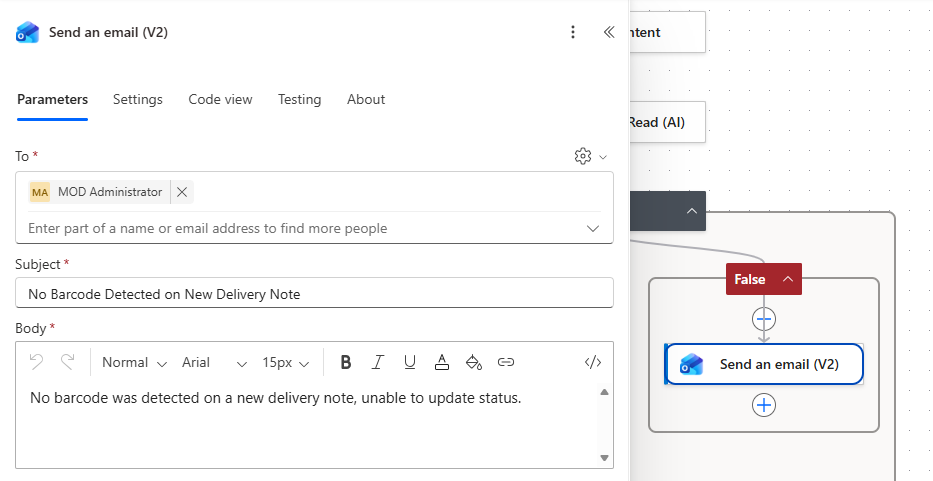Click the False branch label

coord(749,279)
